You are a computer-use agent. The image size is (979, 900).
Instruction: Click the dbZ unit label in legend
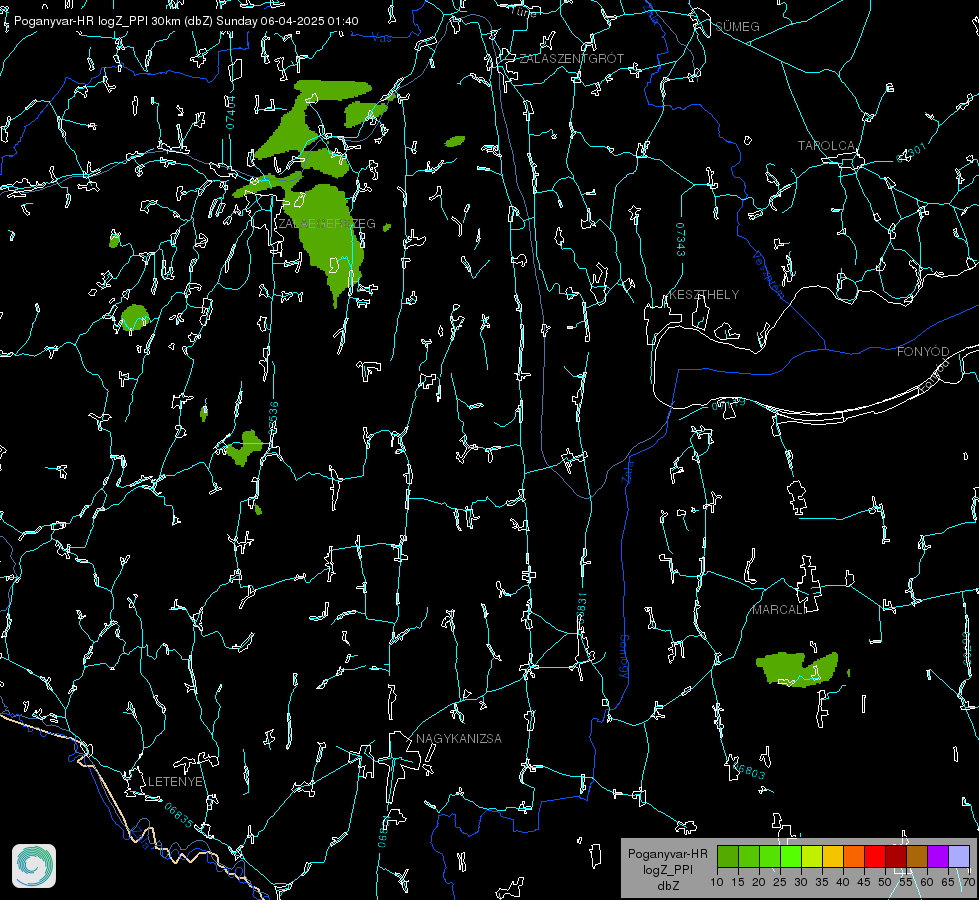[667, 886]
